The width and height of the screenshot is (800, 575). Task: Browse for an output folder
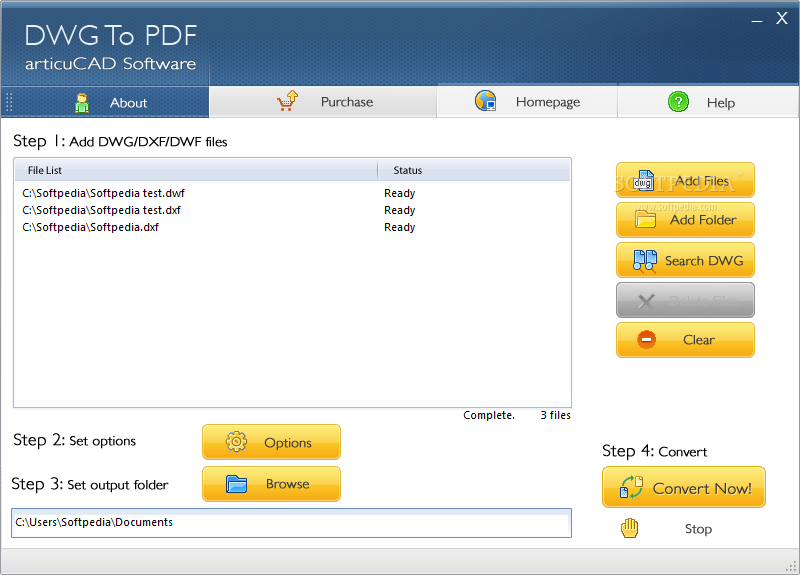(x=271, y=484)
